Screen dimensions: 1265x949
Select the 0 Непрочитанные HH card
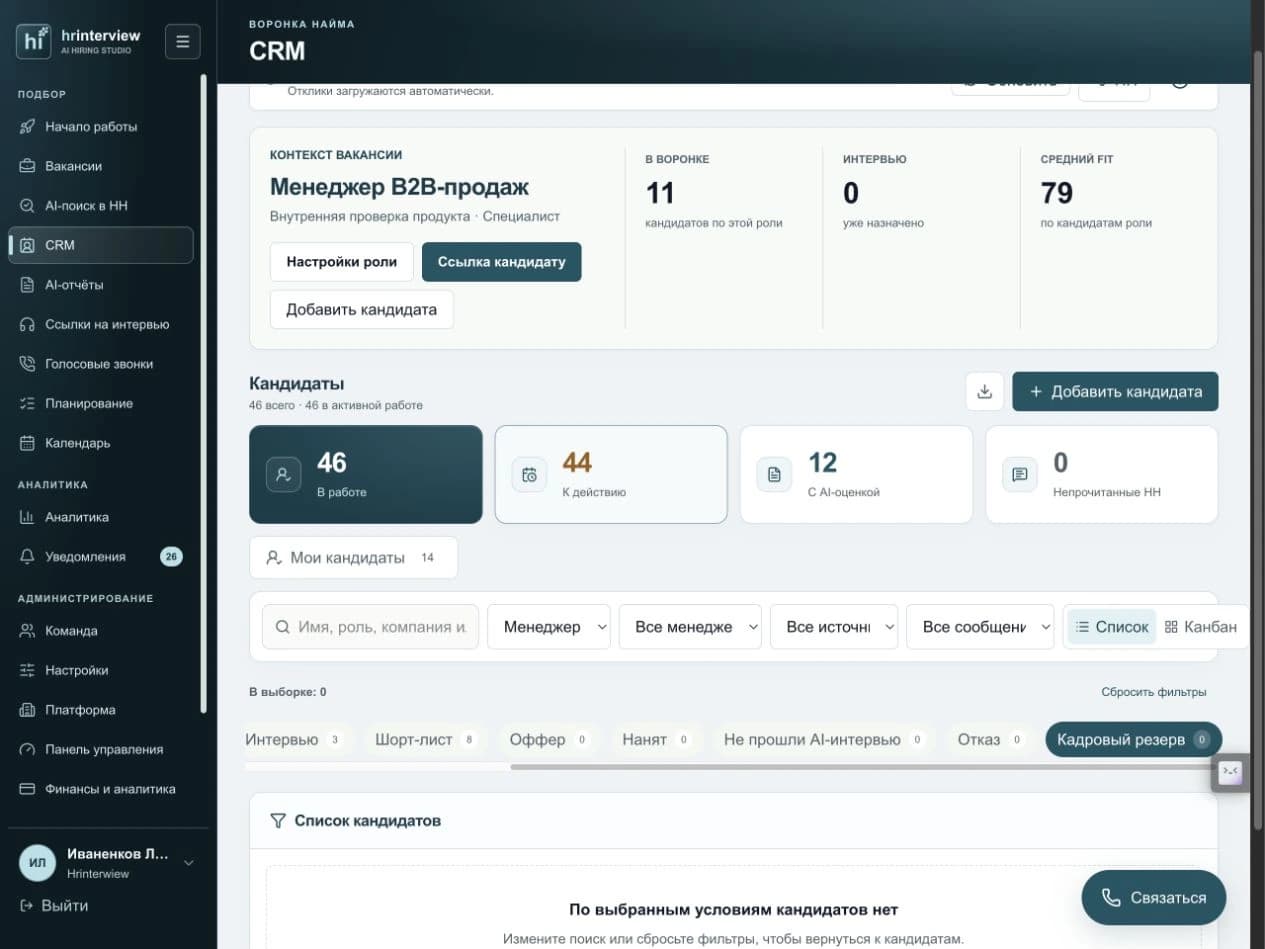(x=1102, y=474)
